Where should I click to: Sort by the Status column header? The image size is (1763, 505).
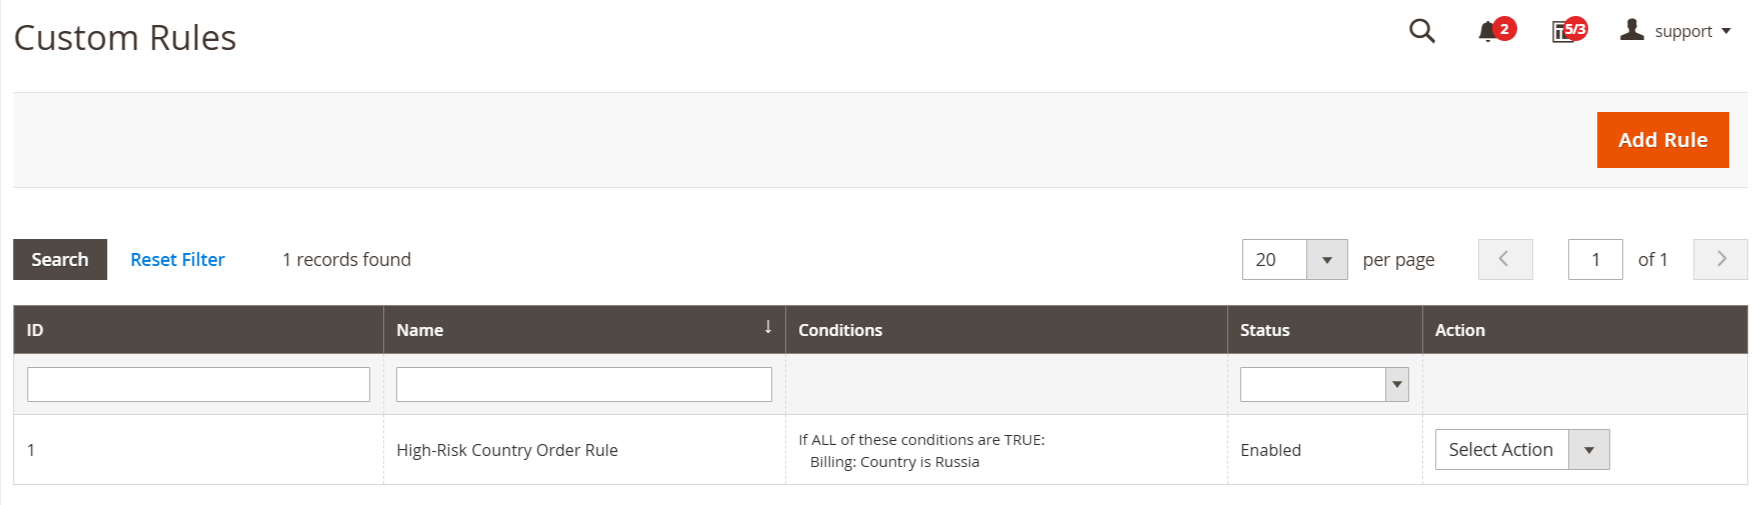point(1324,330)
